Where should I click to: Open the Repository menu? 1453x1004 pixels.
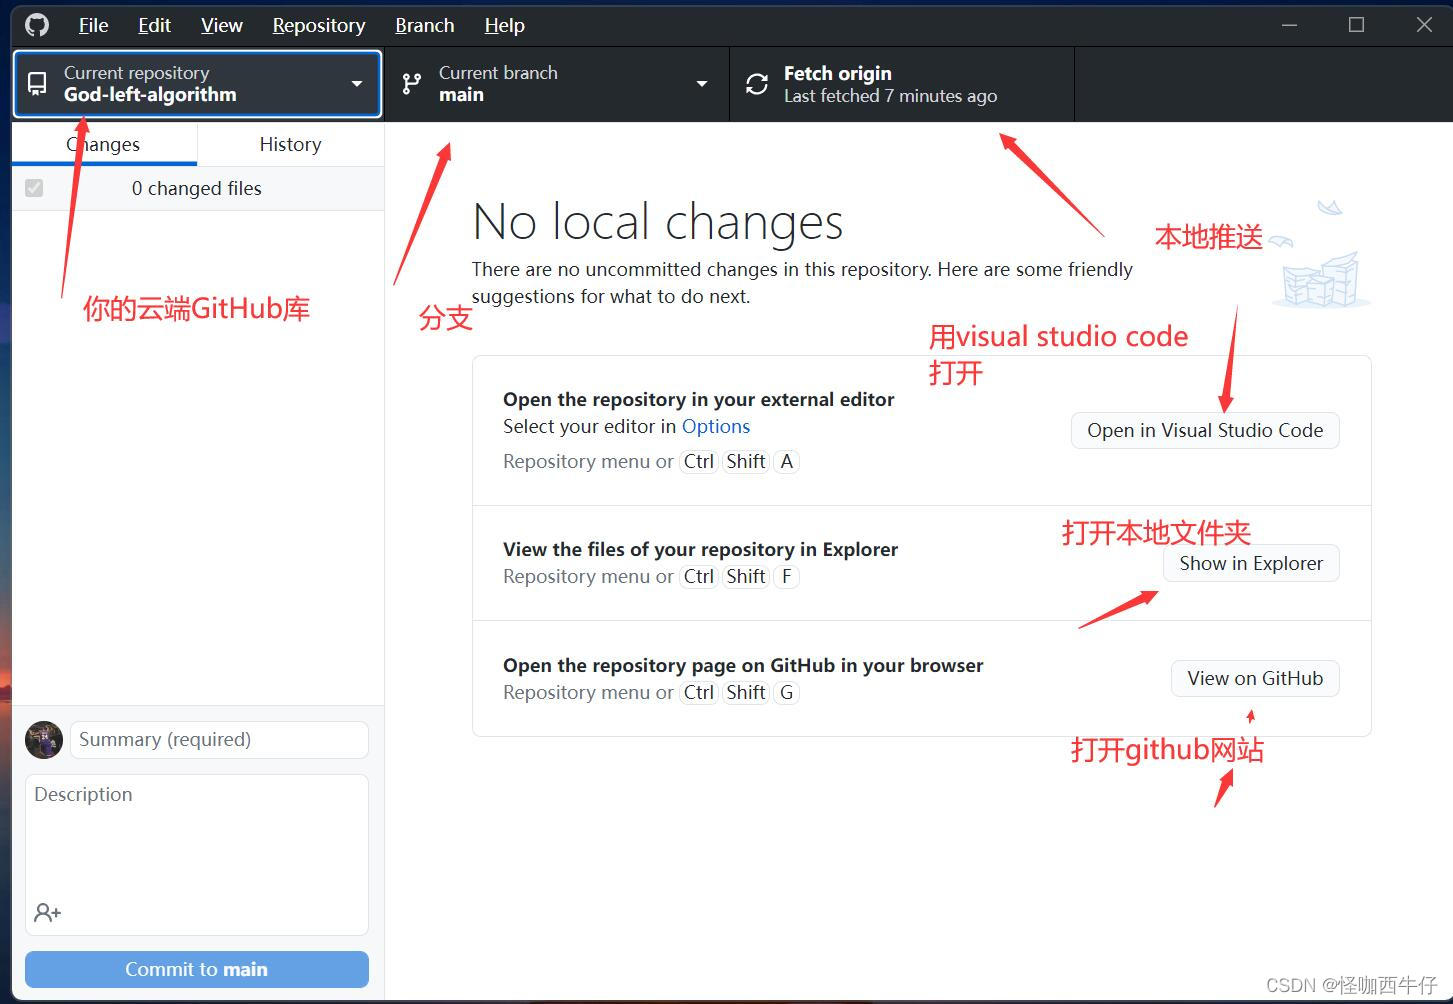pyautogui.click(x=318, y=25)
